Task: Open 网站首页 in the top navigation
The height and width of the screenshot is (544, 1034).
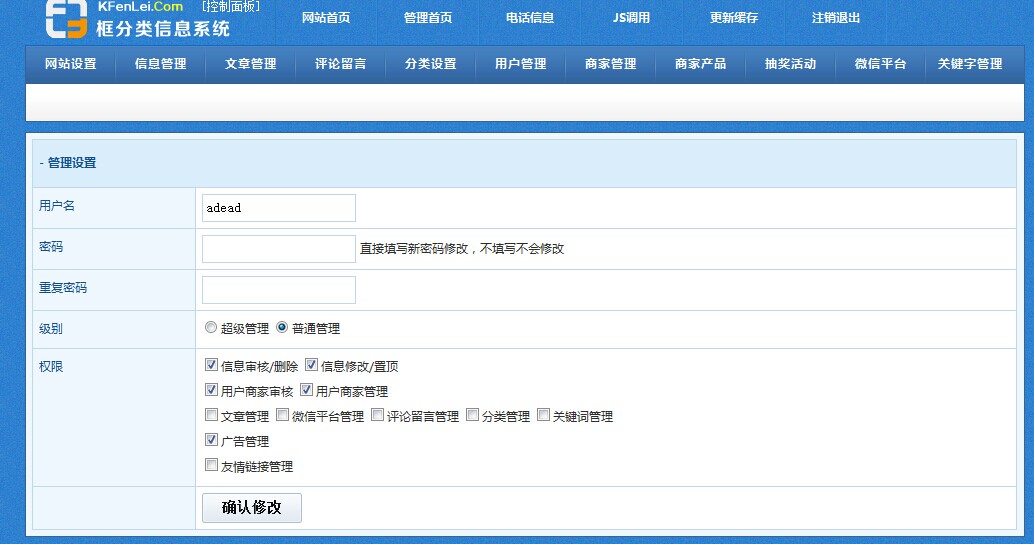Action: tap(326, 18)
